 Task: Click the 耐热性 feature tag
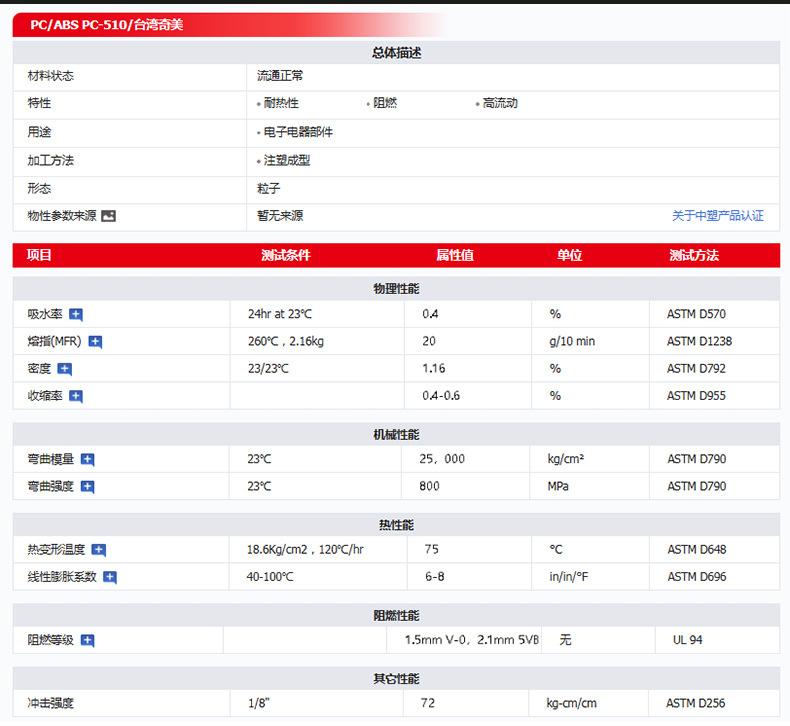coord(280,103)
